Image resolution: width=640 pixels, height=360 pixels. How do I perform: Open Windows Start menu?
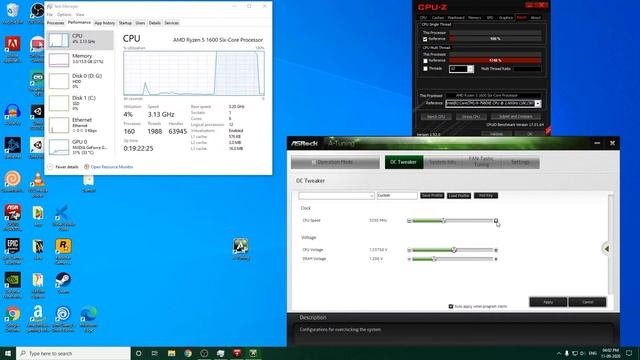coord(8,353)
